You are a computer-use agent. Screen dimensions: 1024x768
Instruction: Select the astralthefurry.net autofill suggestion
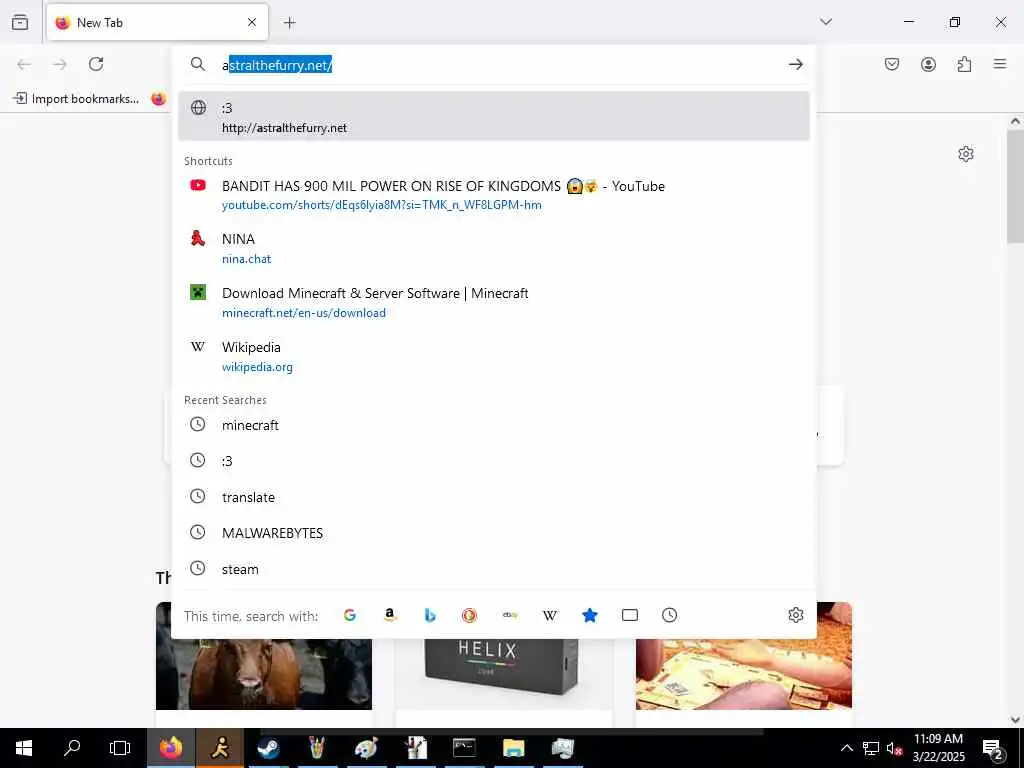point(494,116)
